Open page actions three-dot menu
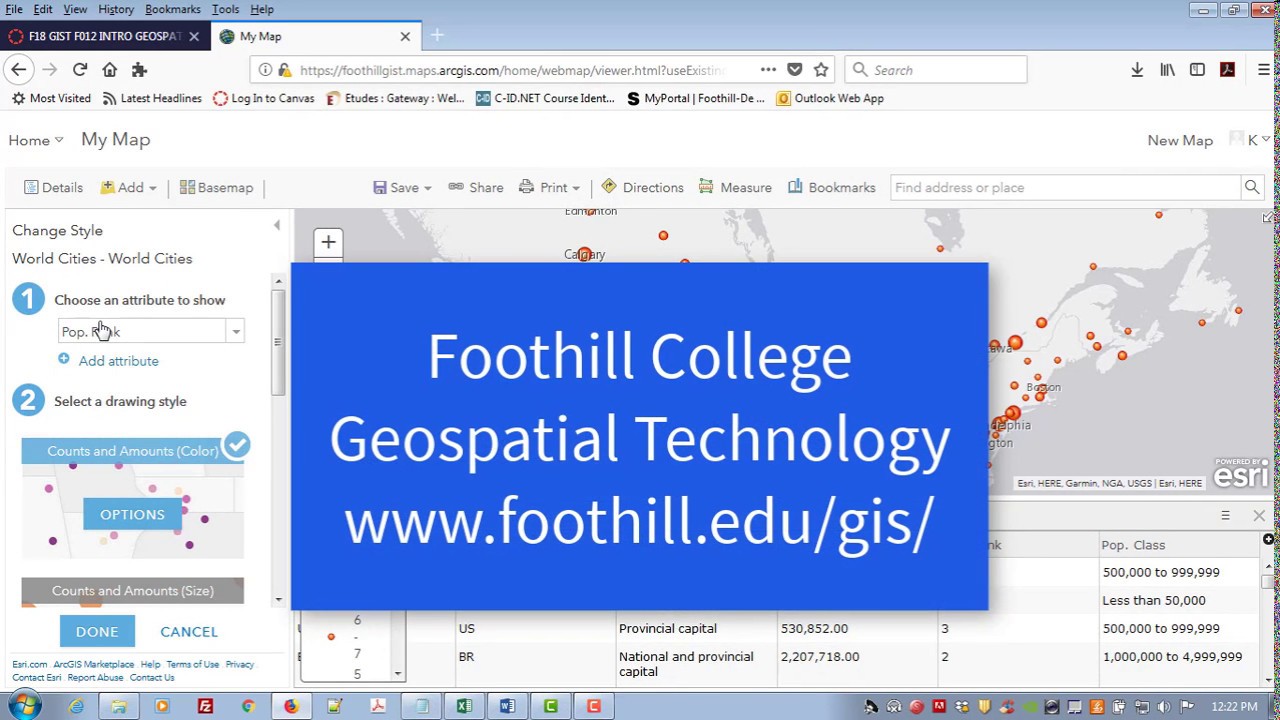 point(768,70)
